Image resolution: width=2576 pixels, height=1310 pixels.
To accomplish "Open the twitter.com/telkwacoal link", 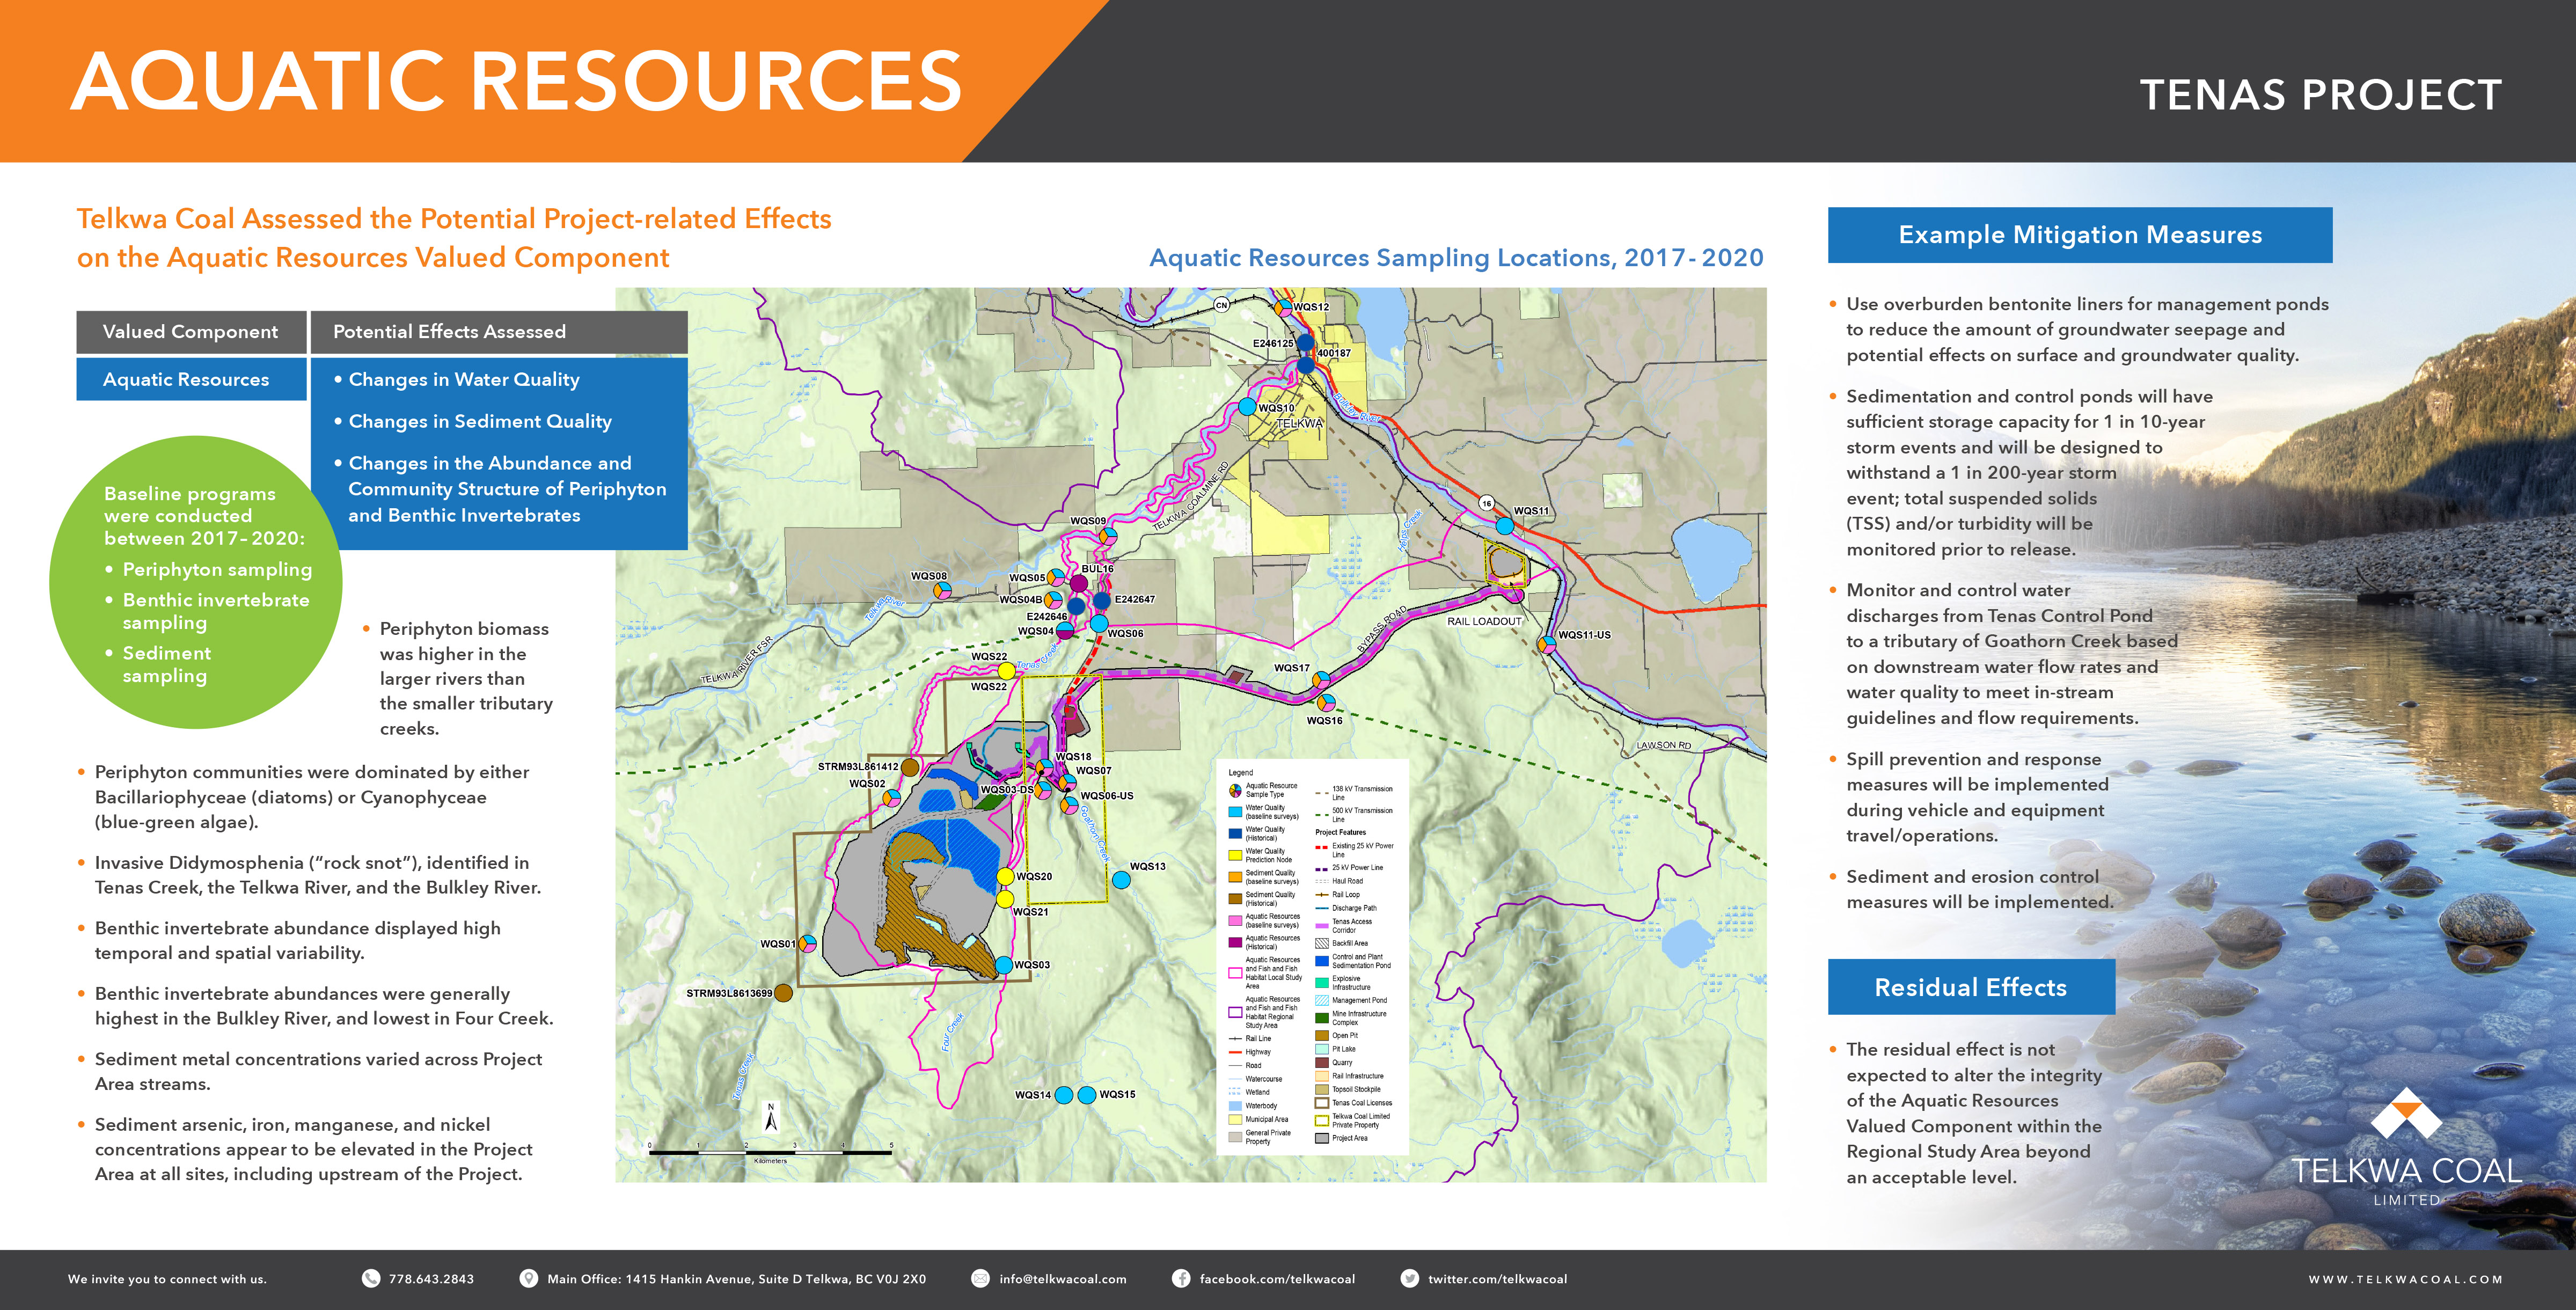I will 1497,1279.
